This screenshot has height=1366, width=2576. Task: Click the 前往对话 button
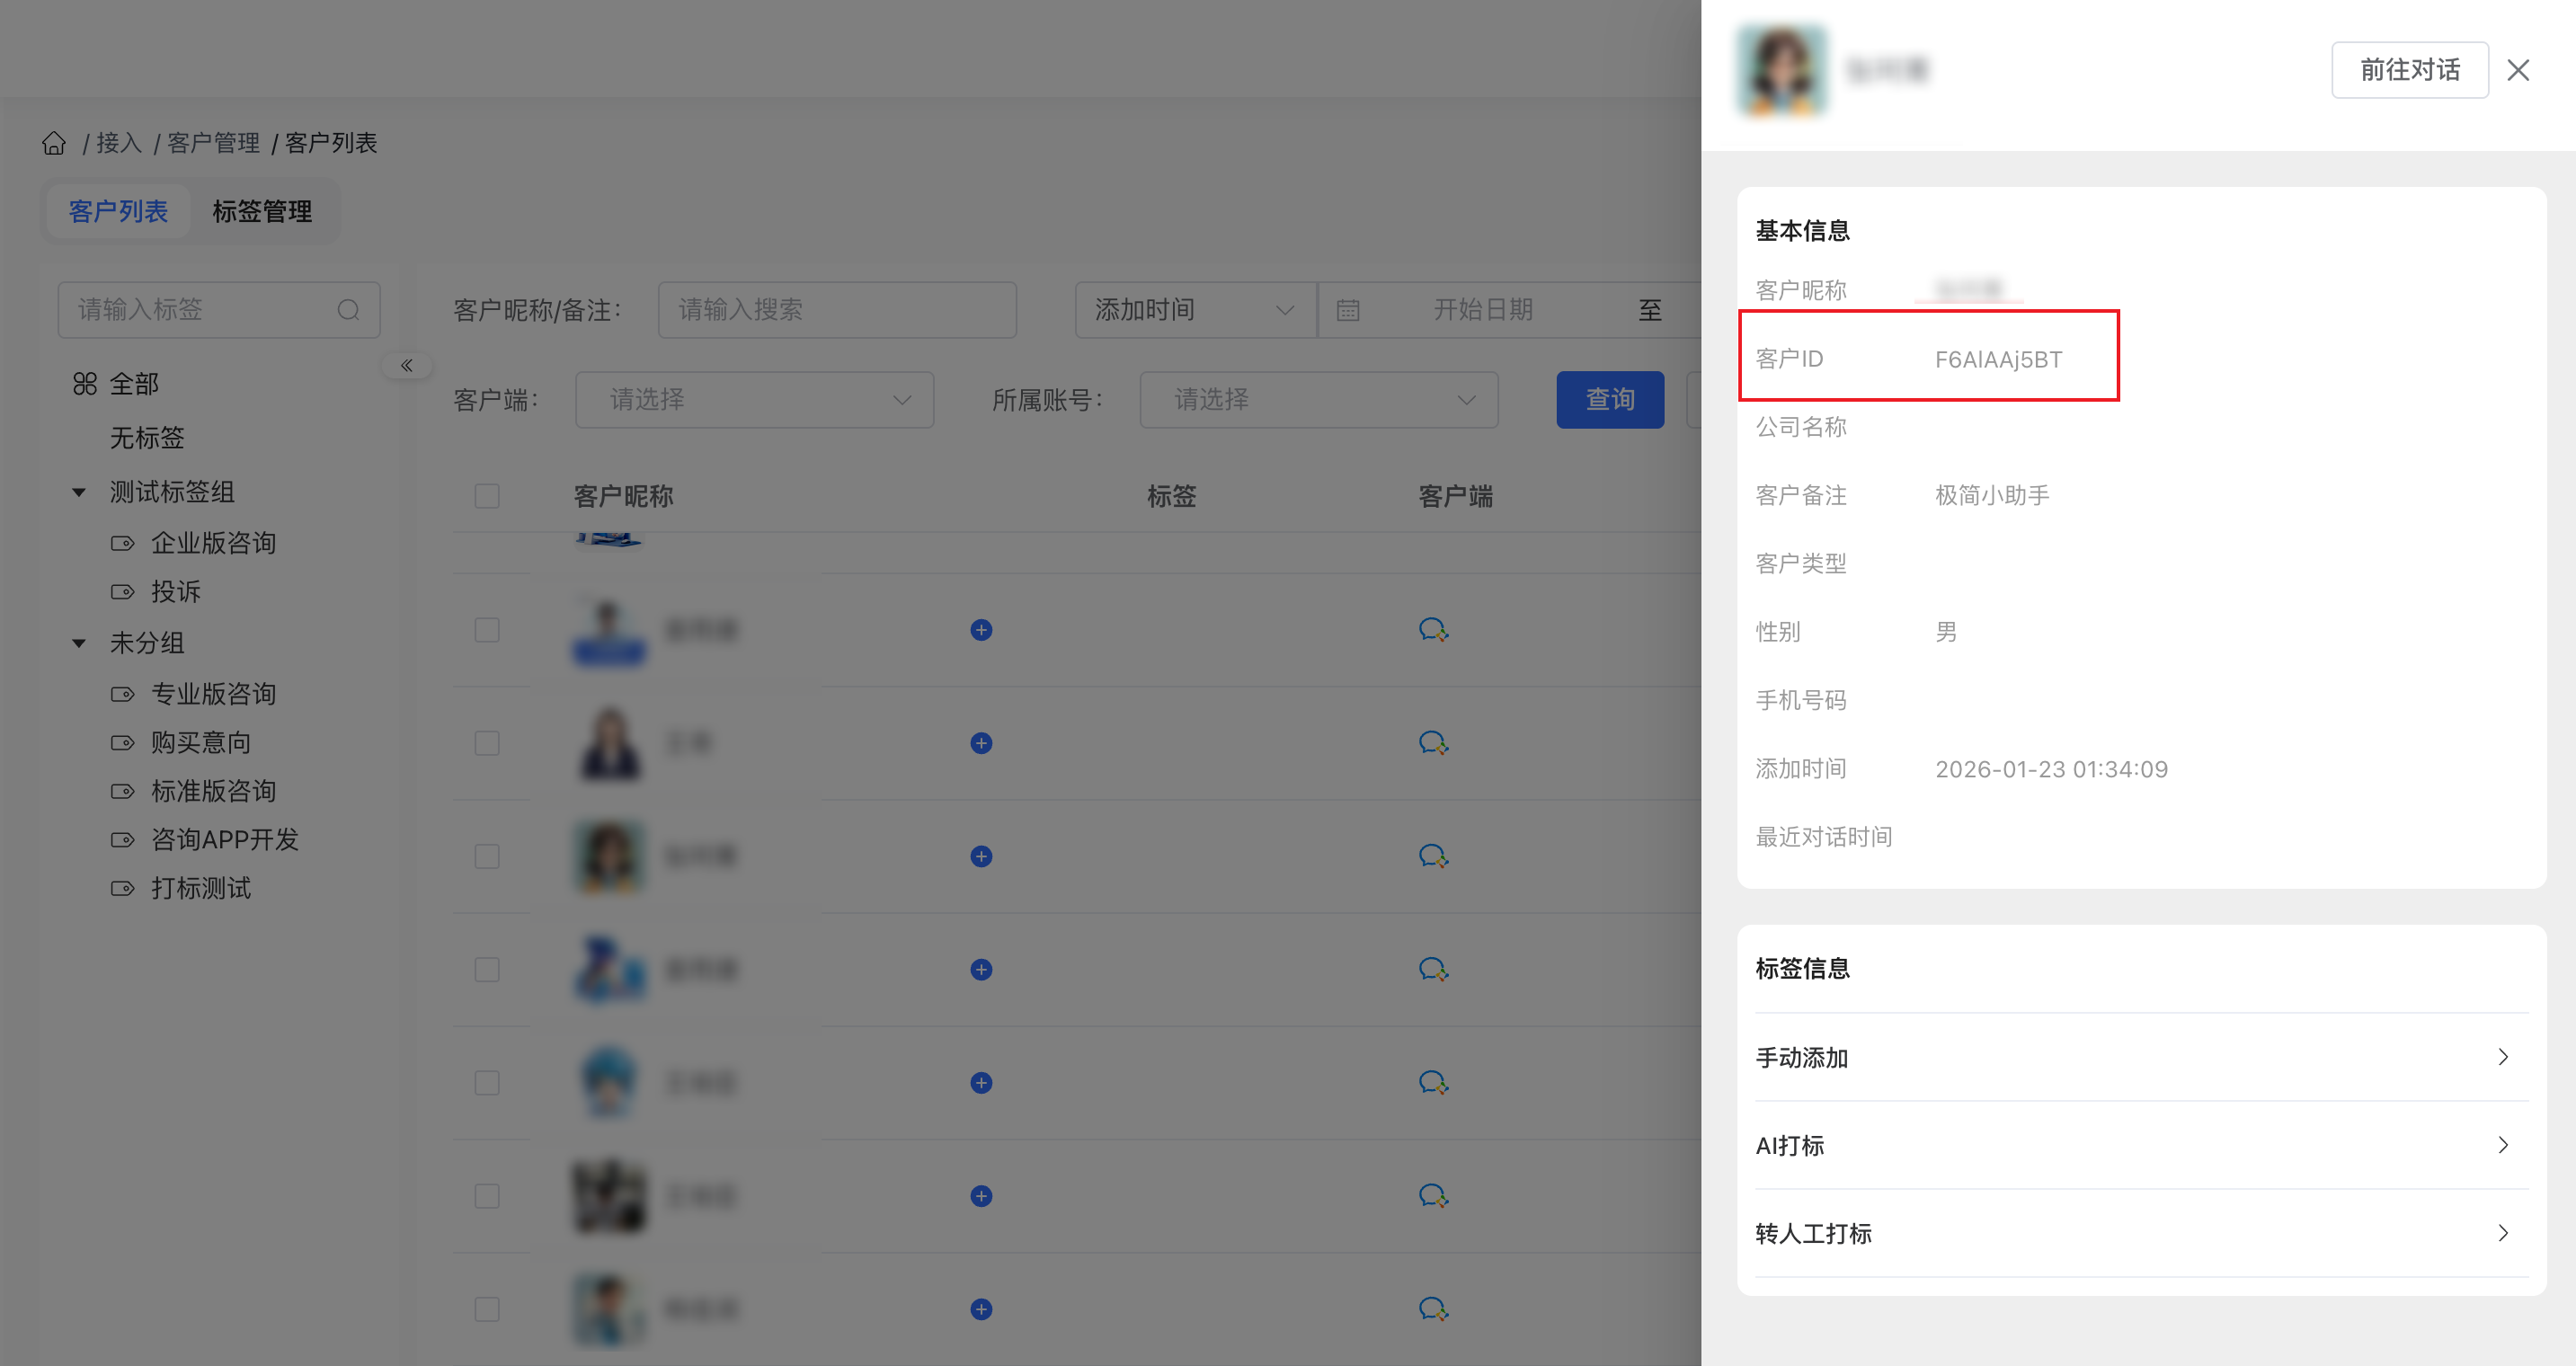[2409, 70]
